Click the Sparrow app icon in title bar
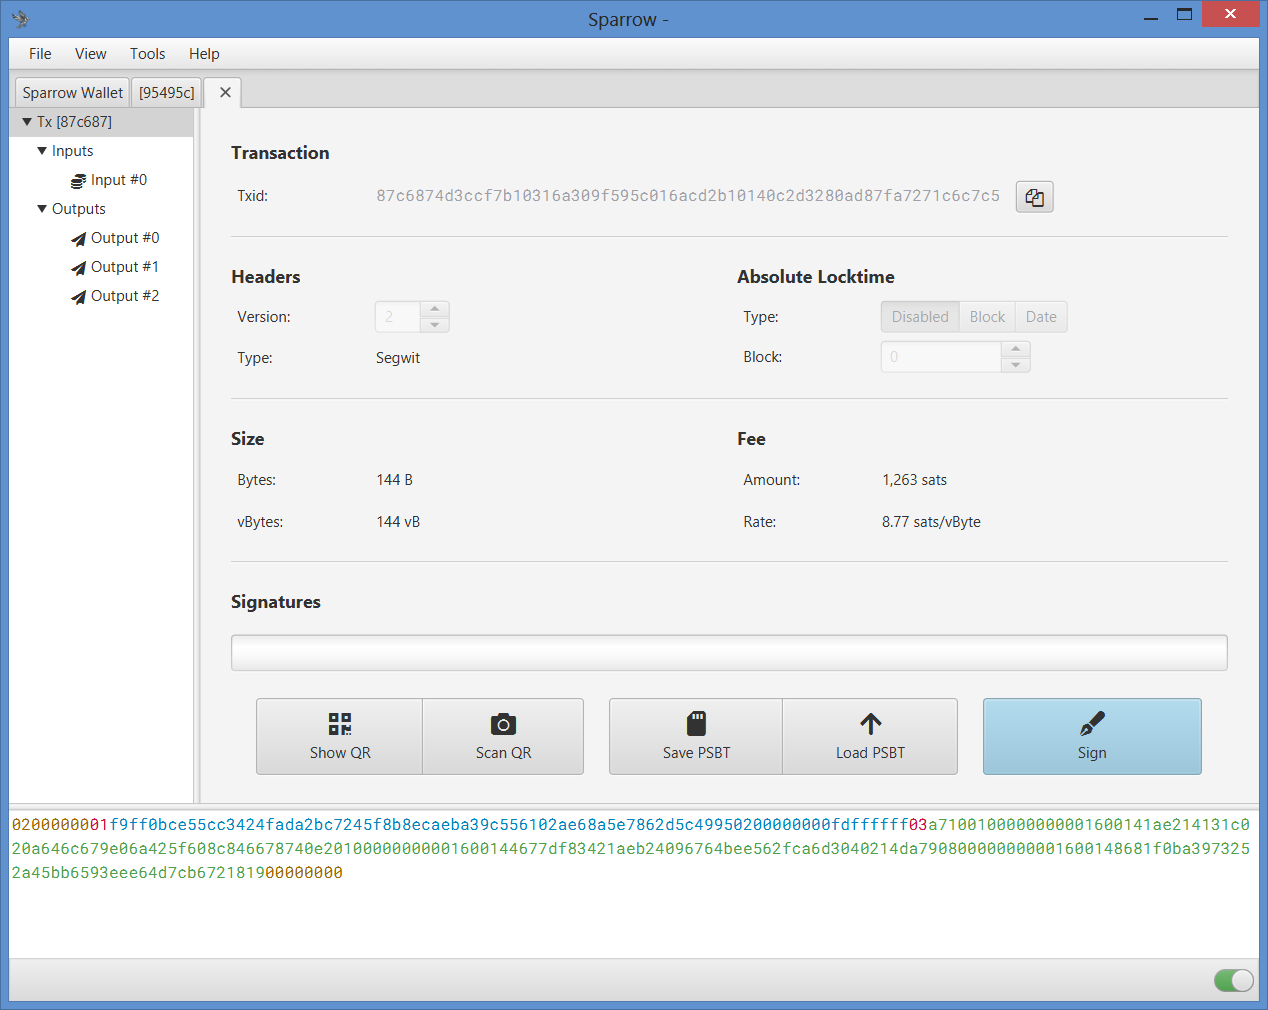 (x=20, y=18)
